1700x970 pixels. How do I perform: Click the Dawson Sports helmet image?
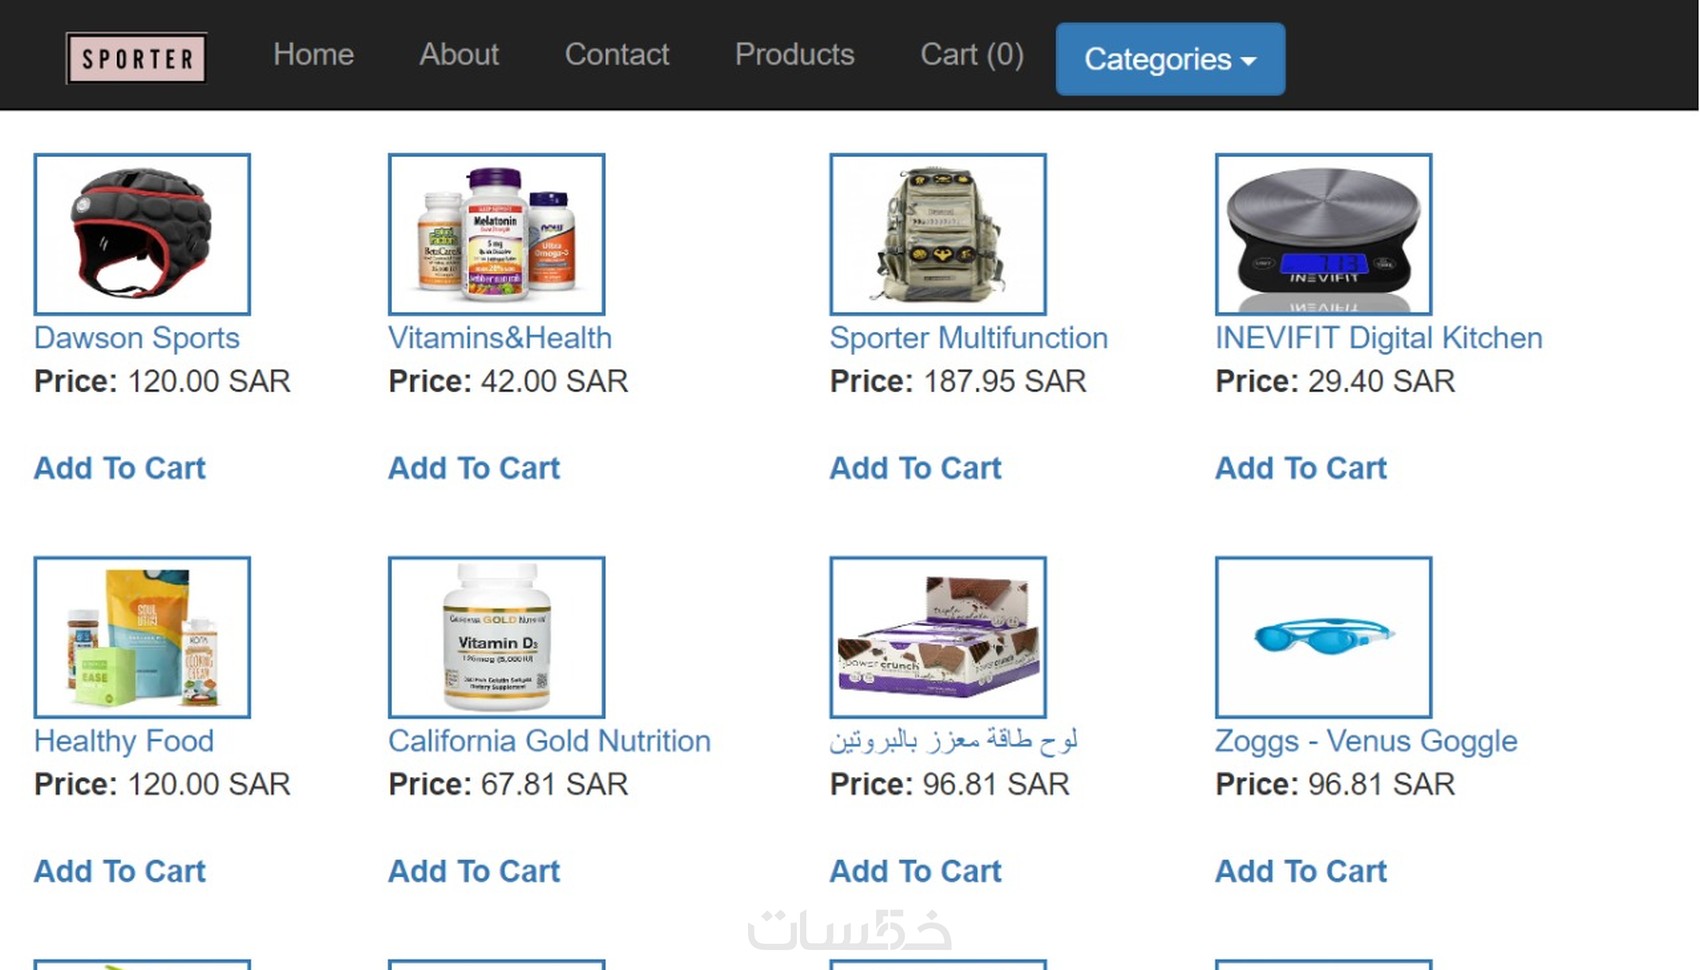[142, 234]
